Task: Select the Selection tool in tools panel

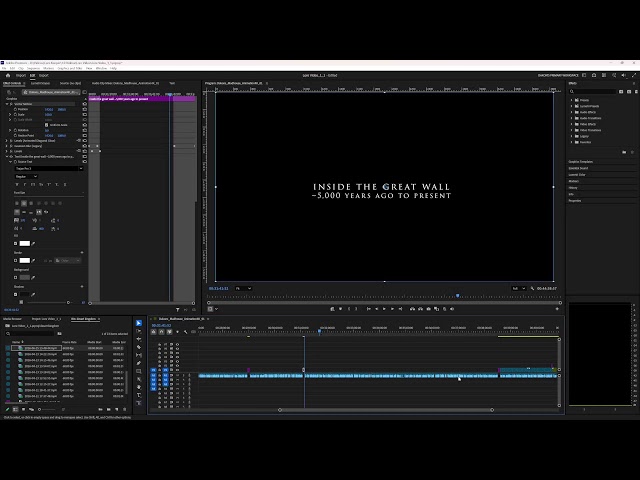Action: (139, 323)
